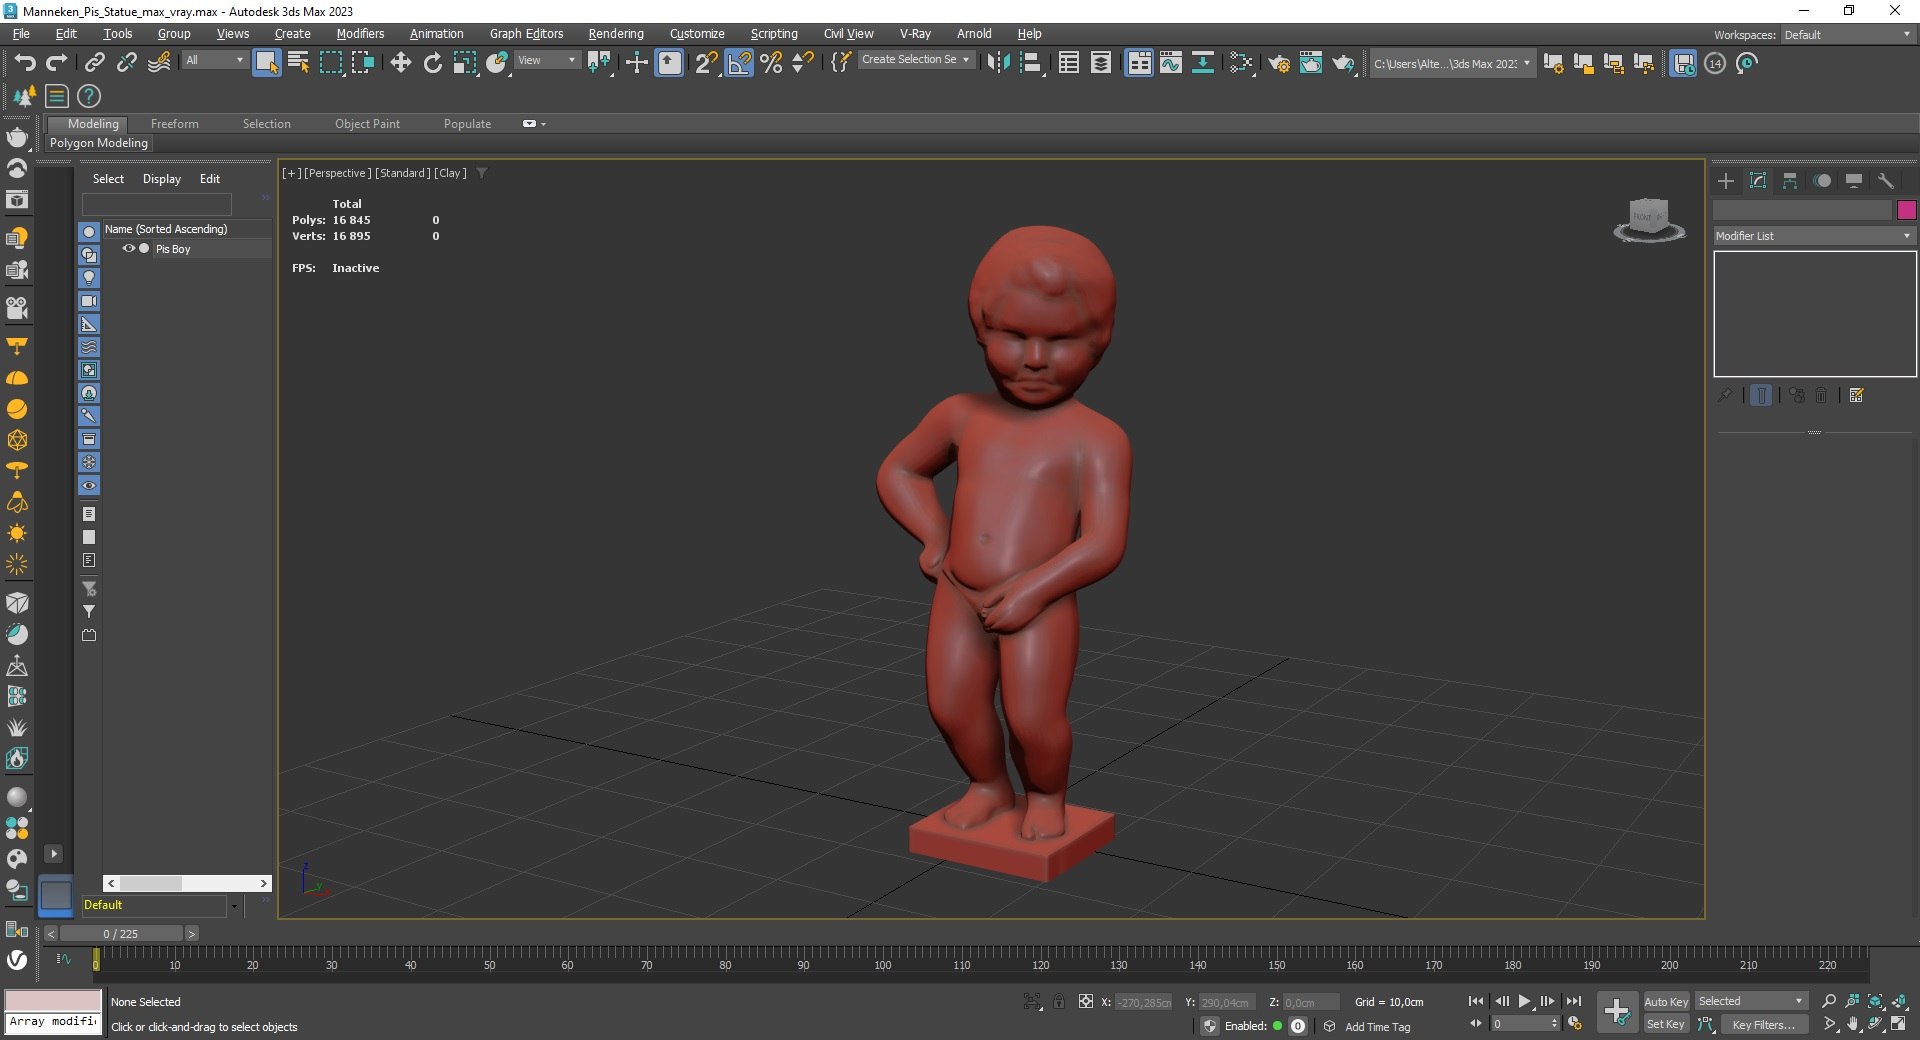Click the Scene Explorer horizontal scrollbar
This screenshot has height=1040, width=1920.
click(187, 883)
